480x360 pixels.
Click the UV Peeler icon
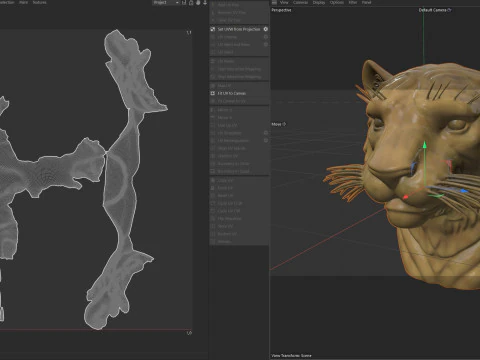[x=213, y=61]
